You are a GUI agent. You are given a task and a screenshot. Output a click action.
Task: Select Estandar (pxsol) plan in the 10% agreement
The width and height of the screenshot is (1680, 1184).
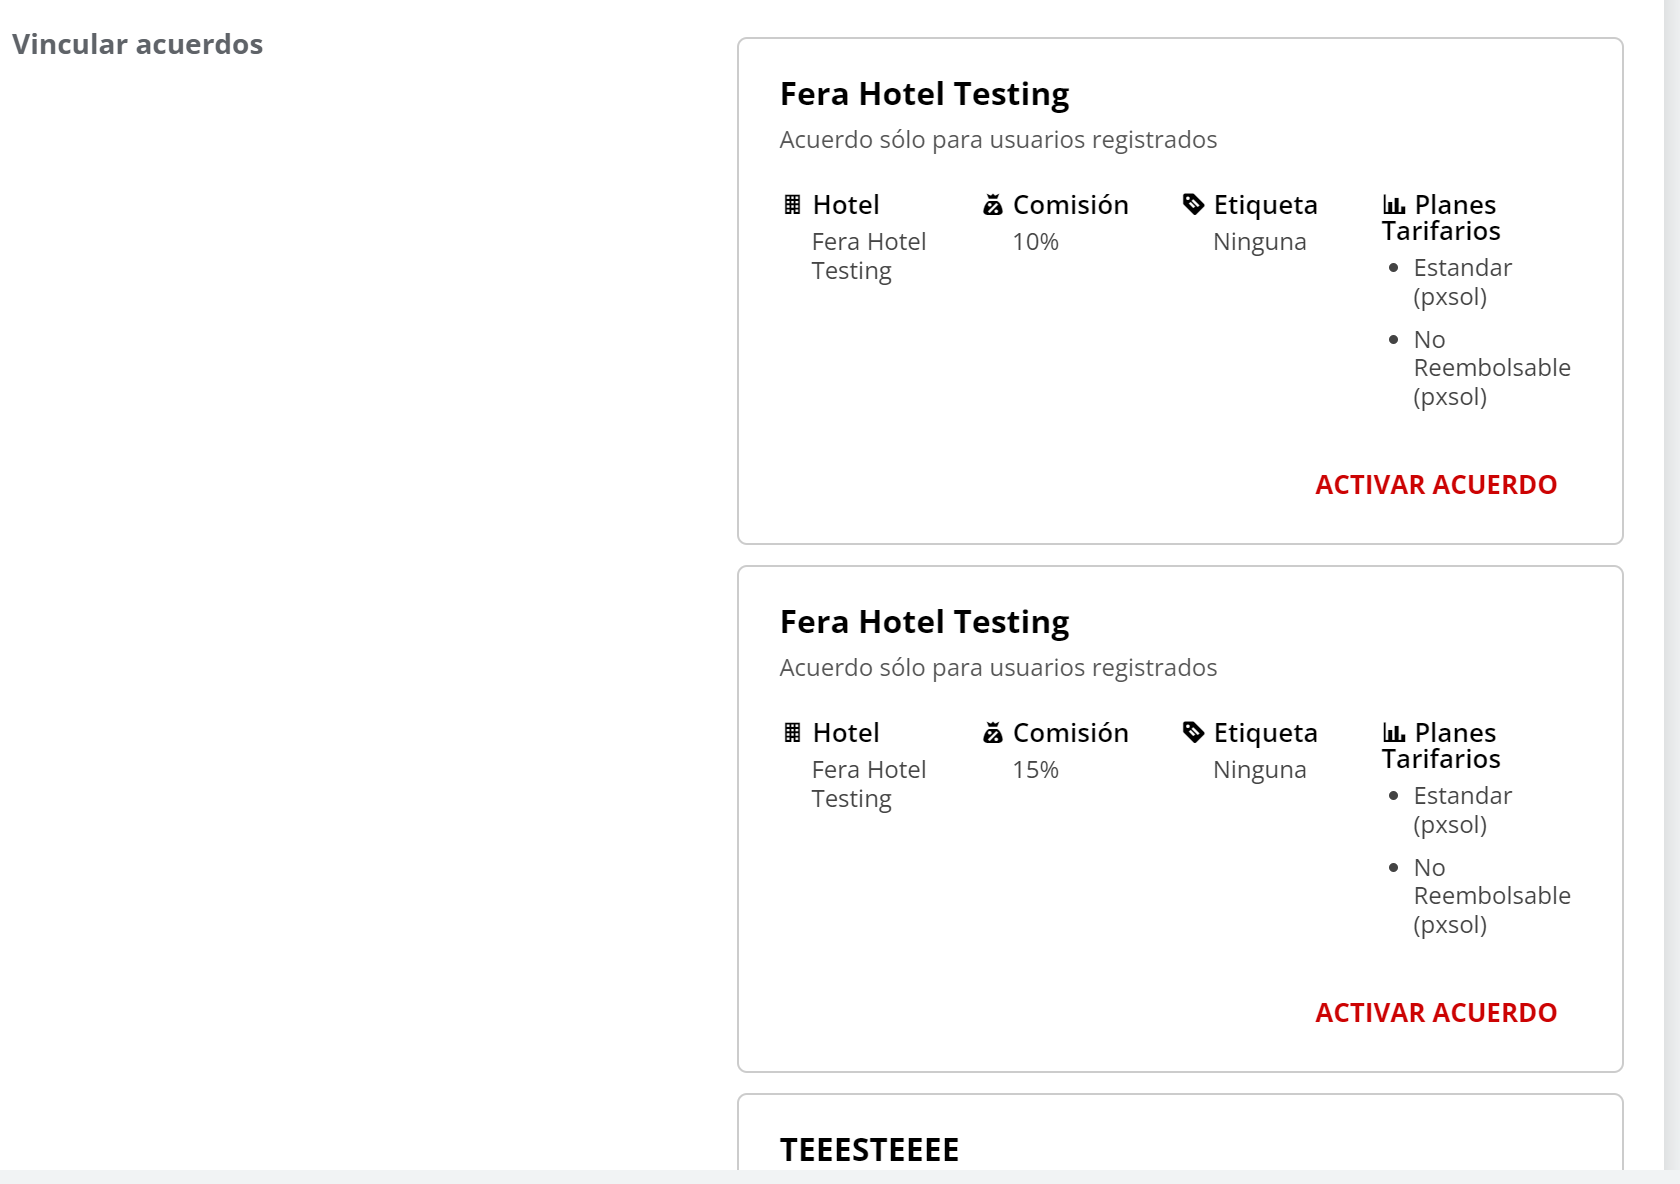[x=1462, y=282]
